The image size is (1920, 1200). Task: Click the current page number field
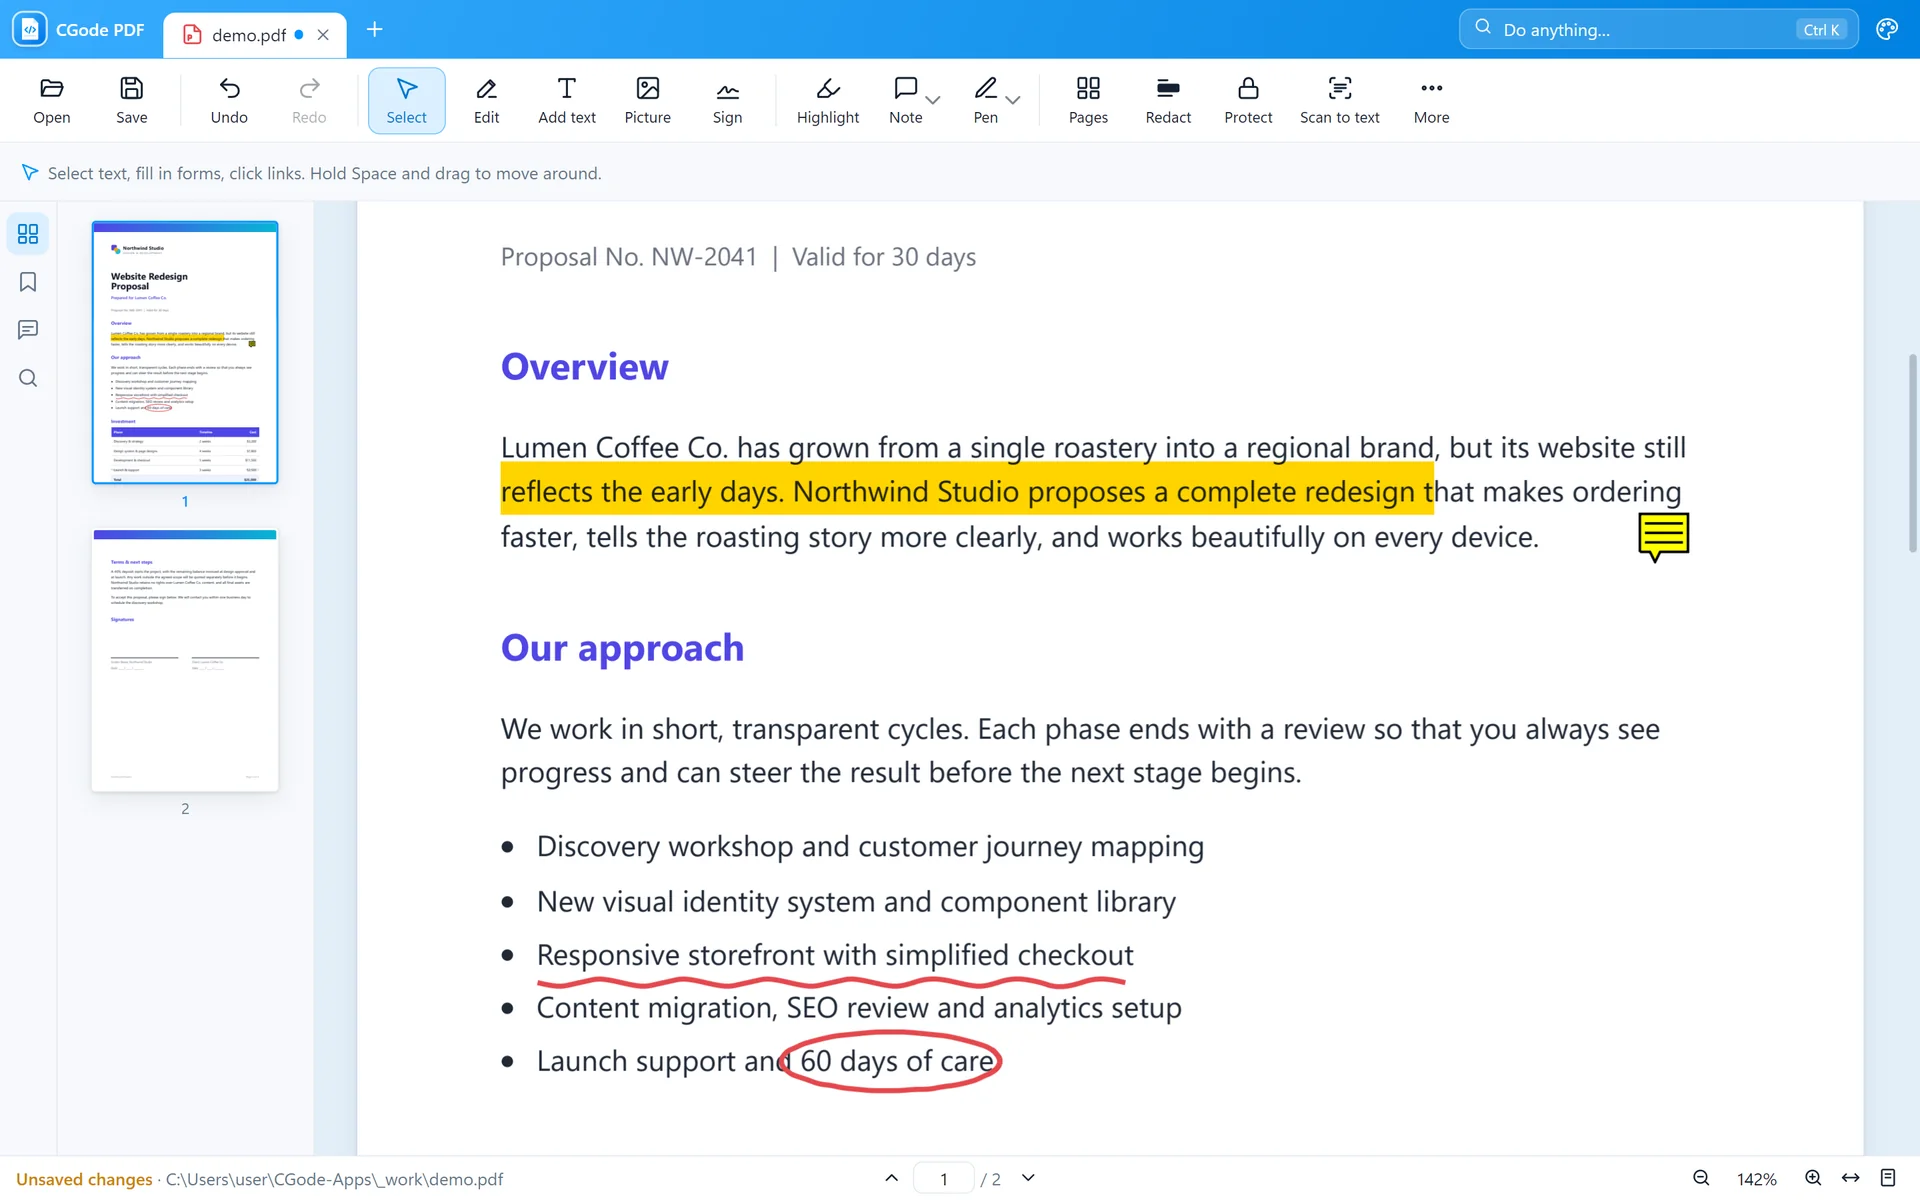pyautogui.click(x=943, y=1179)
